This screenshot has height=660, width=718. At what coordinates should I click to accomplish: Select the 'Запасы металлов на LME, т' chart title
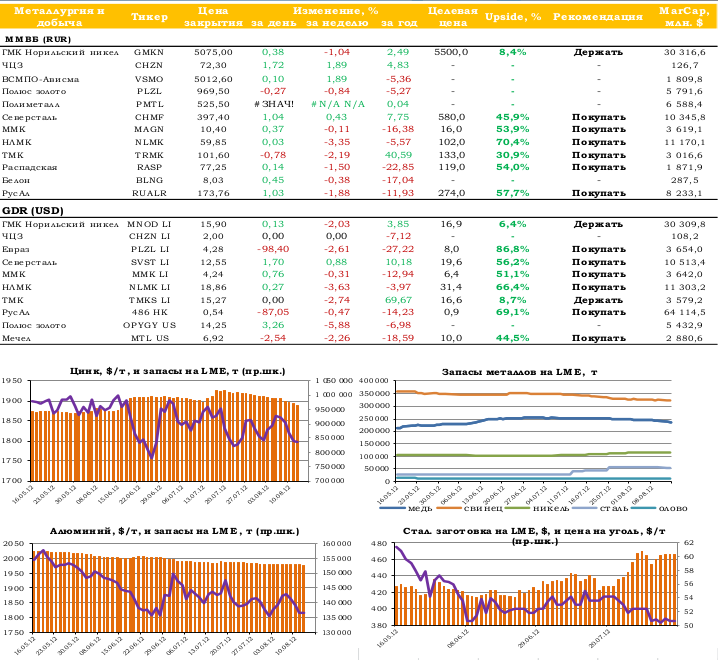tap(519, 372)
